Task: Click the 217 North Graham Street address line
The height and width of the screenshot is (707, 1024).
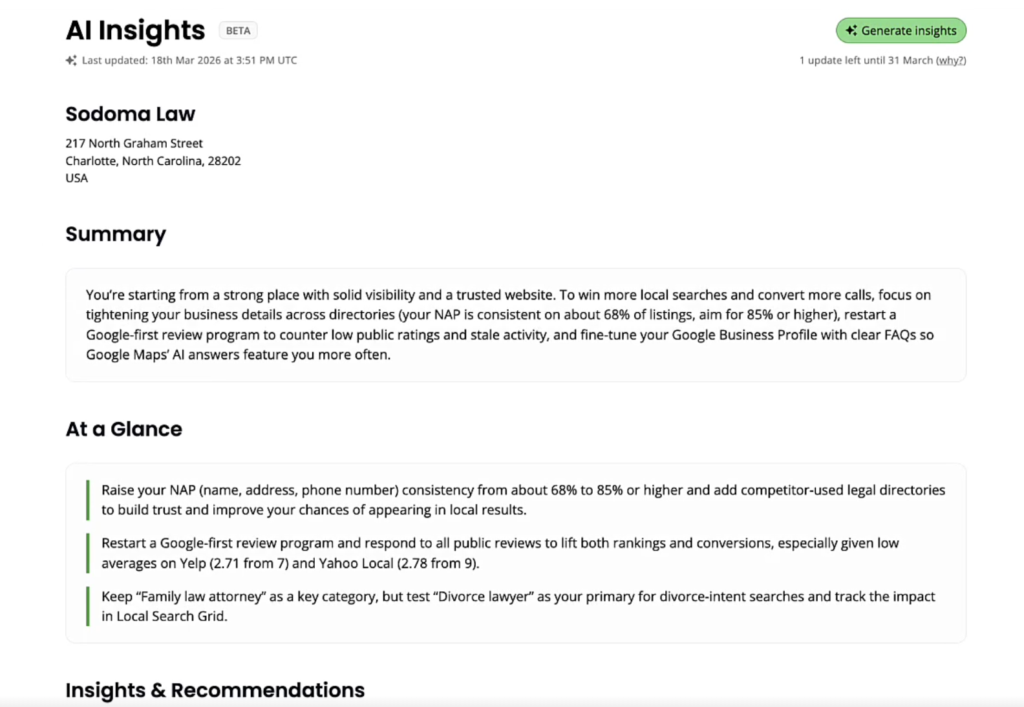Action: click(133, 143)
